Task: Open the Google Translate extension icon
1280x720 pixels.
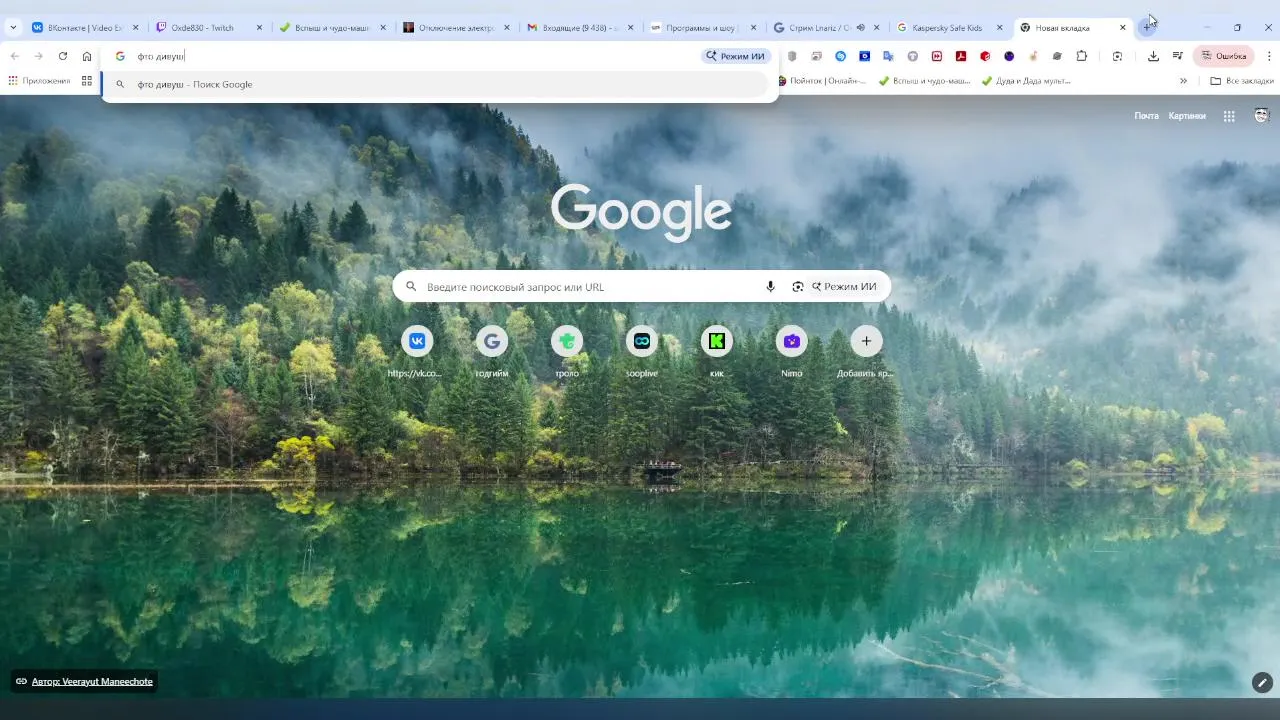Action: click(888, 56)
